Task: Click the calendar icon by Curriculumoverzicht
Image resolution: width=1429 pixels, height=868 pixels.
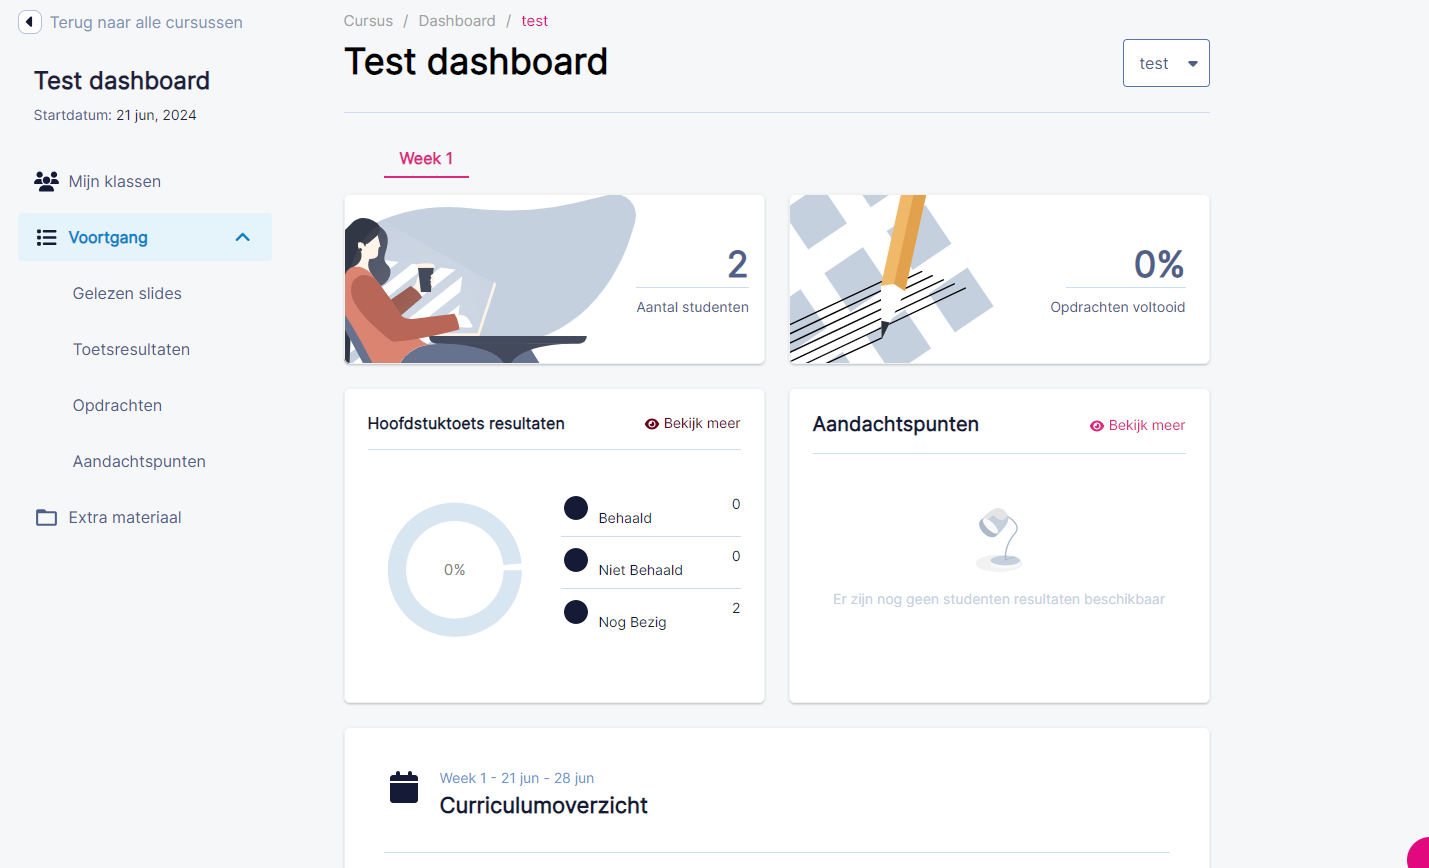Action: click(404, 787)
